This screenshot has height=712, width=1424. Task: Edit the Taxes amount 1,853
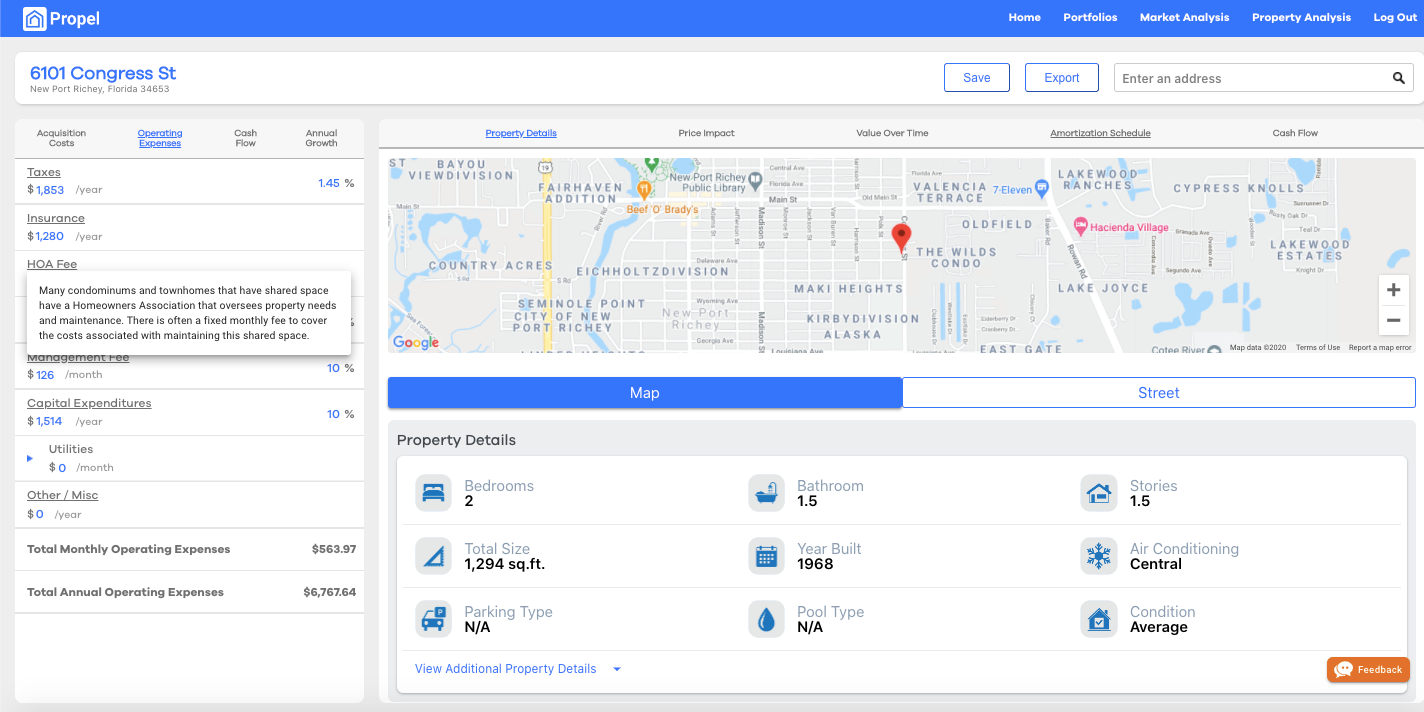pos(50,190)
